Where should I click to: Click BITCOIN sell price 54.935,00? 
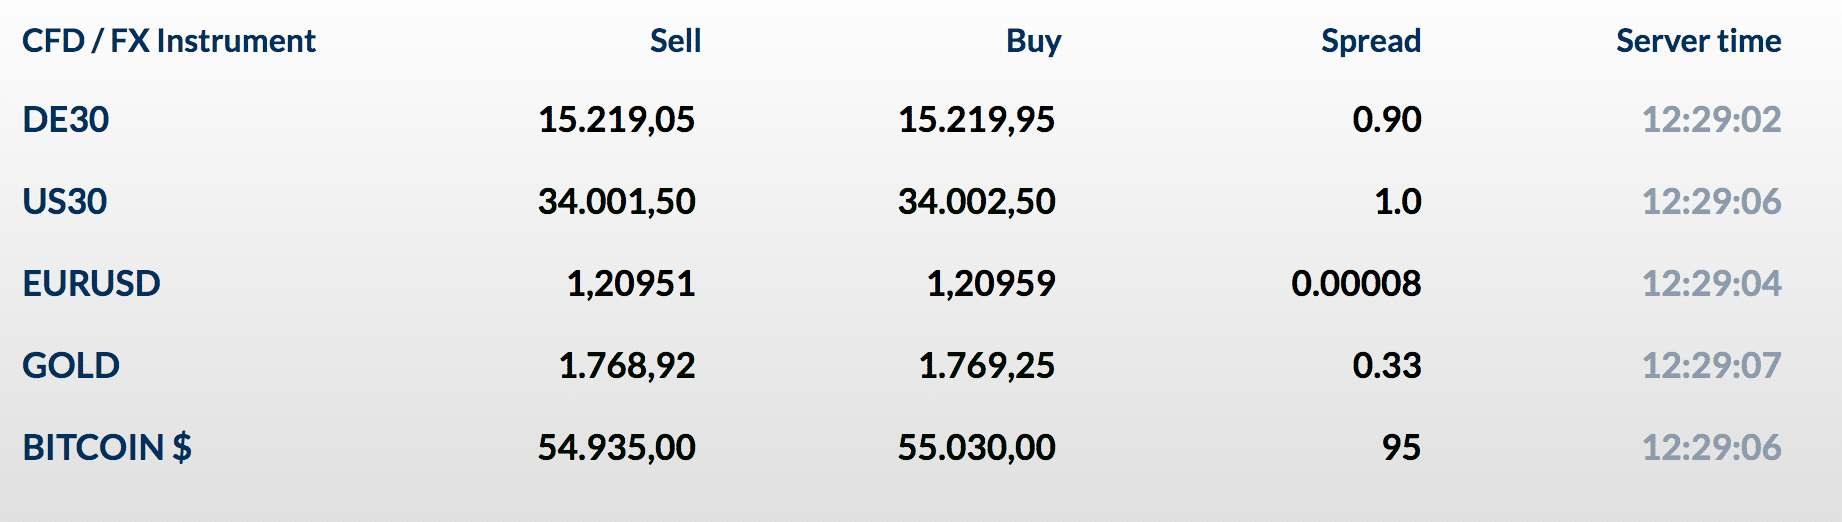click(x=616, y=448)
